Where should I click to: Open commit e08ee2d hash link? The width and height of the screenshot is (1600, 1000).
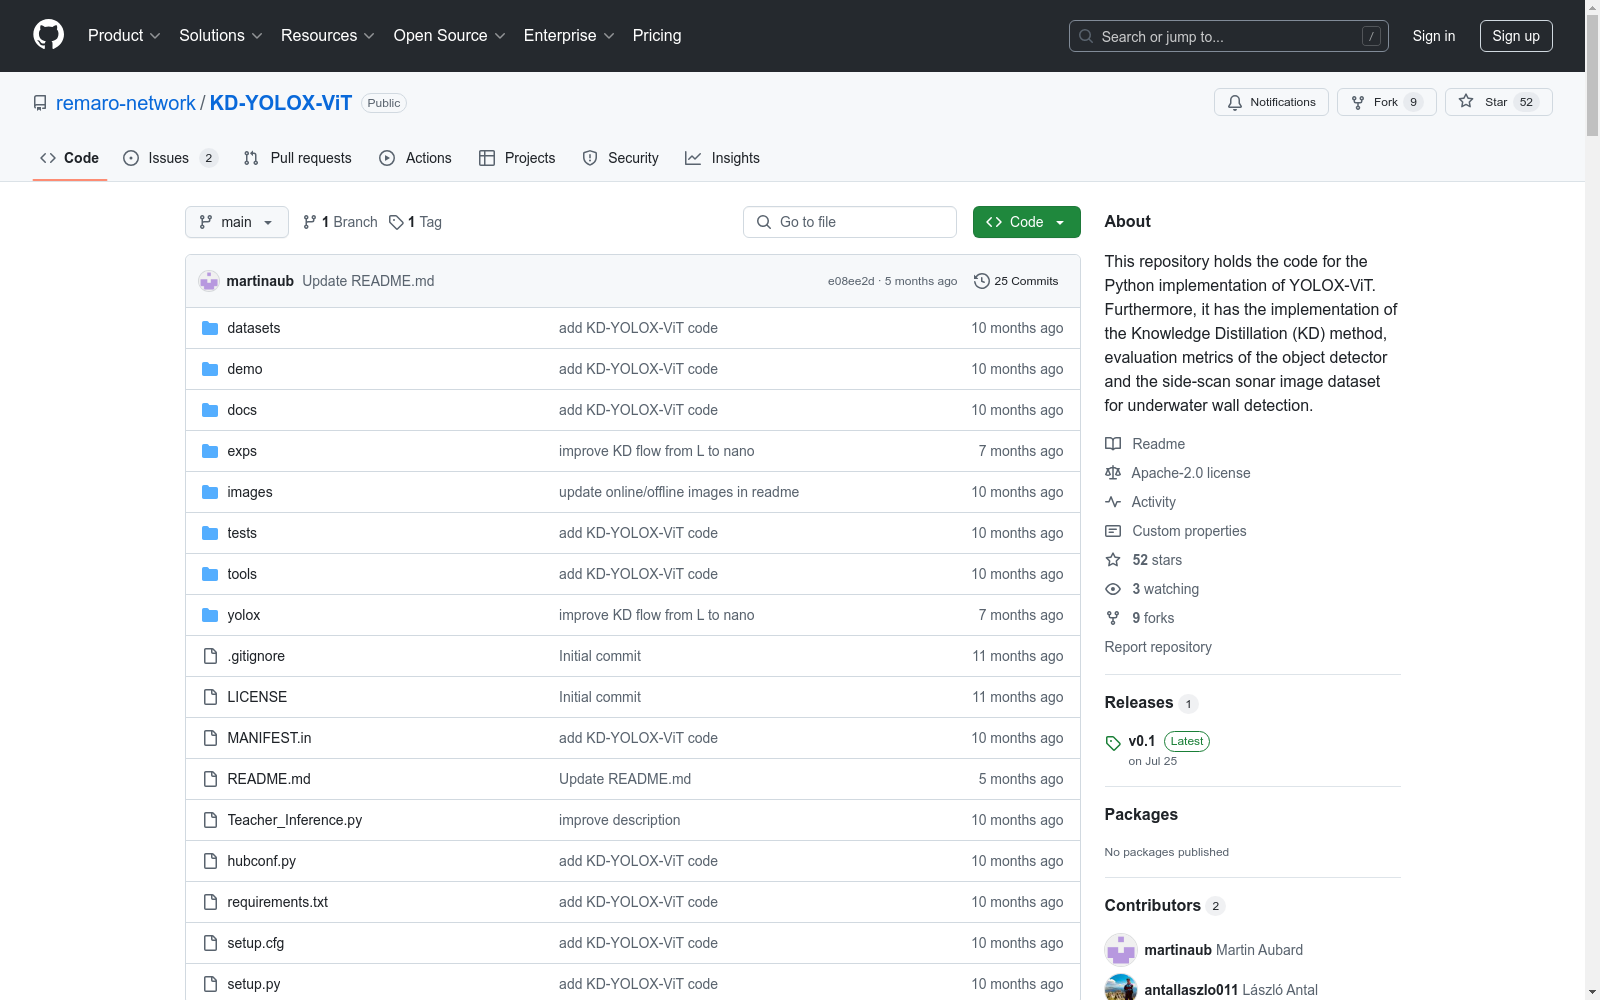pyautogui.click(x=851, y=281)
